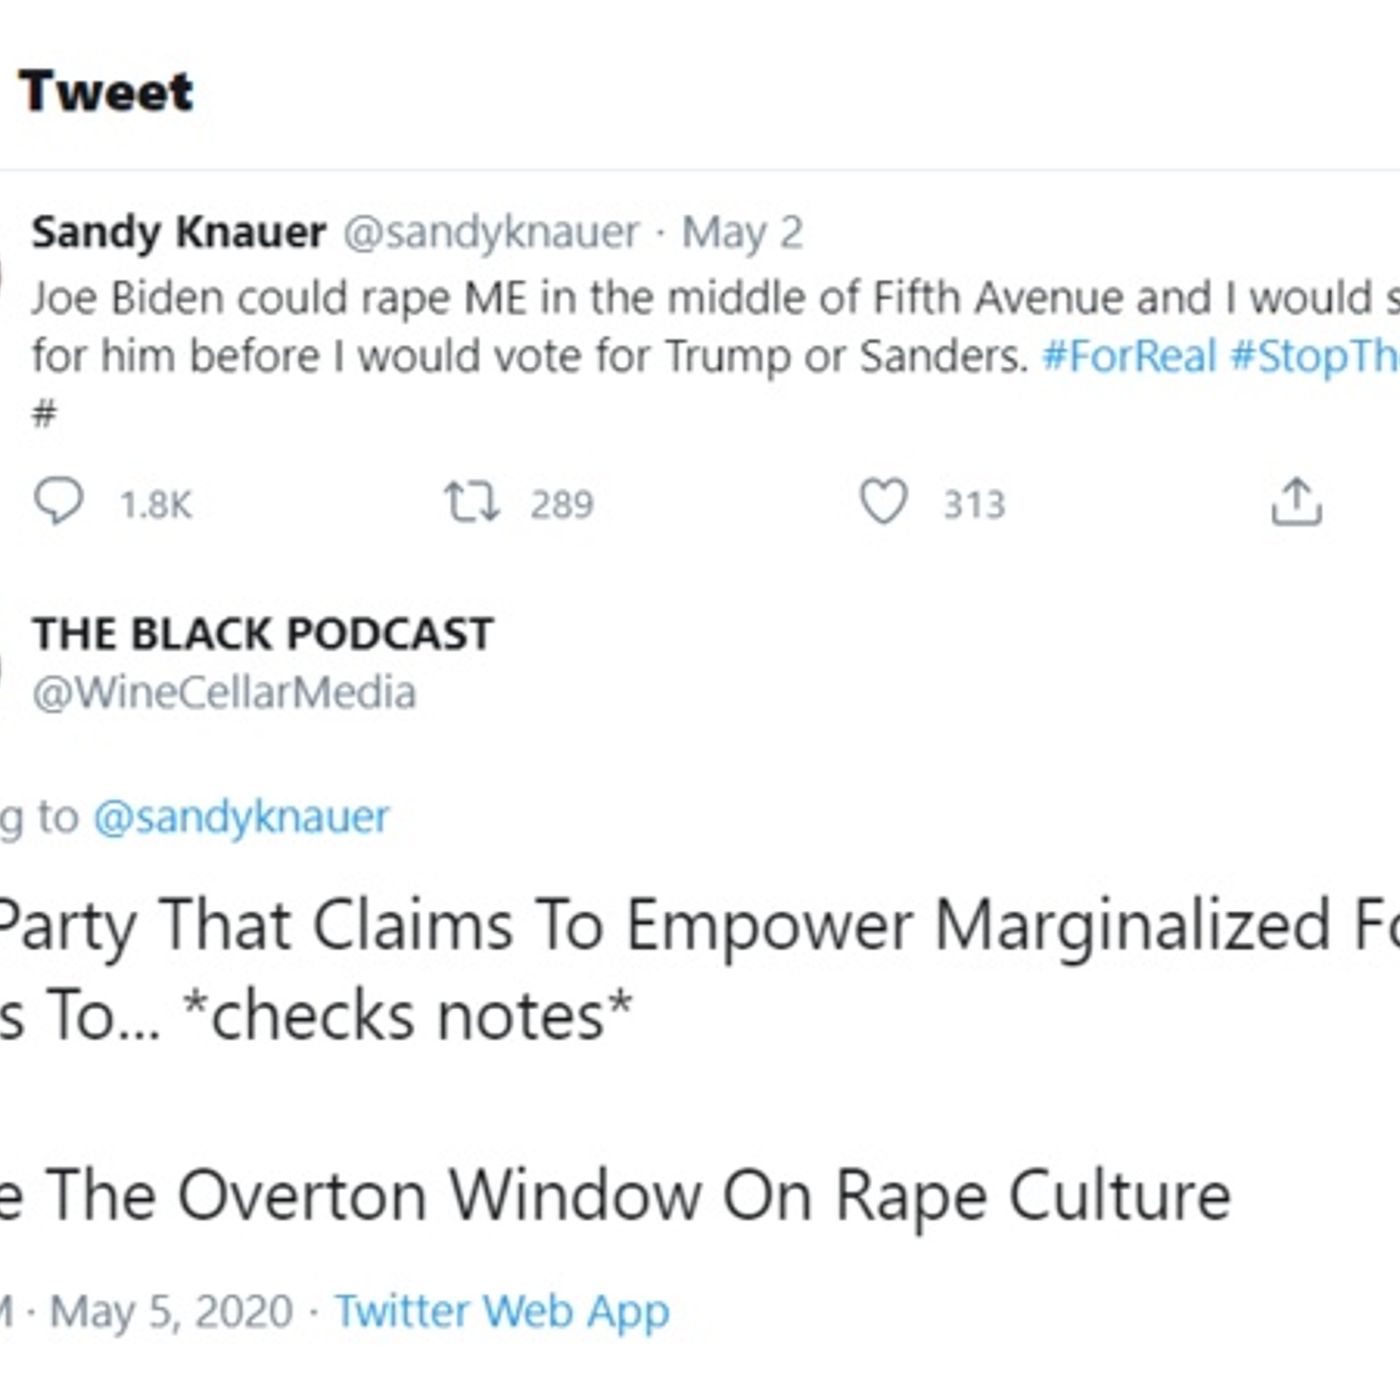The image size is (1400, 1400).
Task: Click the blue @sandyknauer mention in the reply line
Action: point(241,817)
